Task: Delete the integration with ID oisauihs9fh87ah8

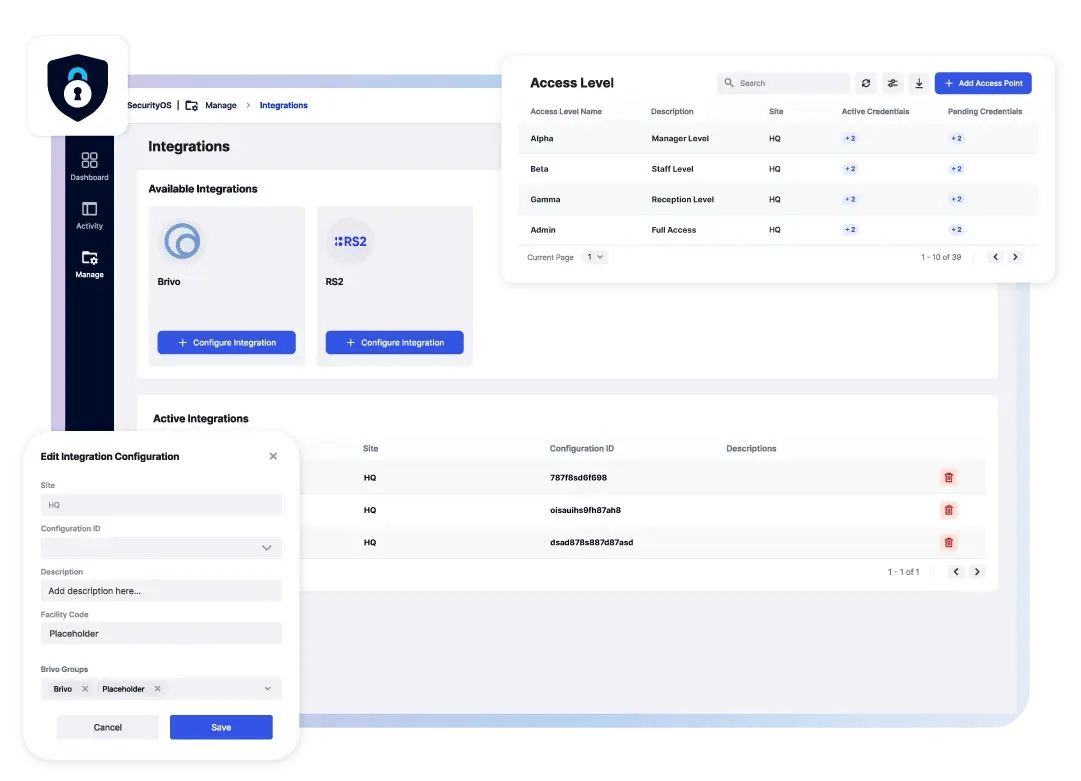Action: pos(948,510)
